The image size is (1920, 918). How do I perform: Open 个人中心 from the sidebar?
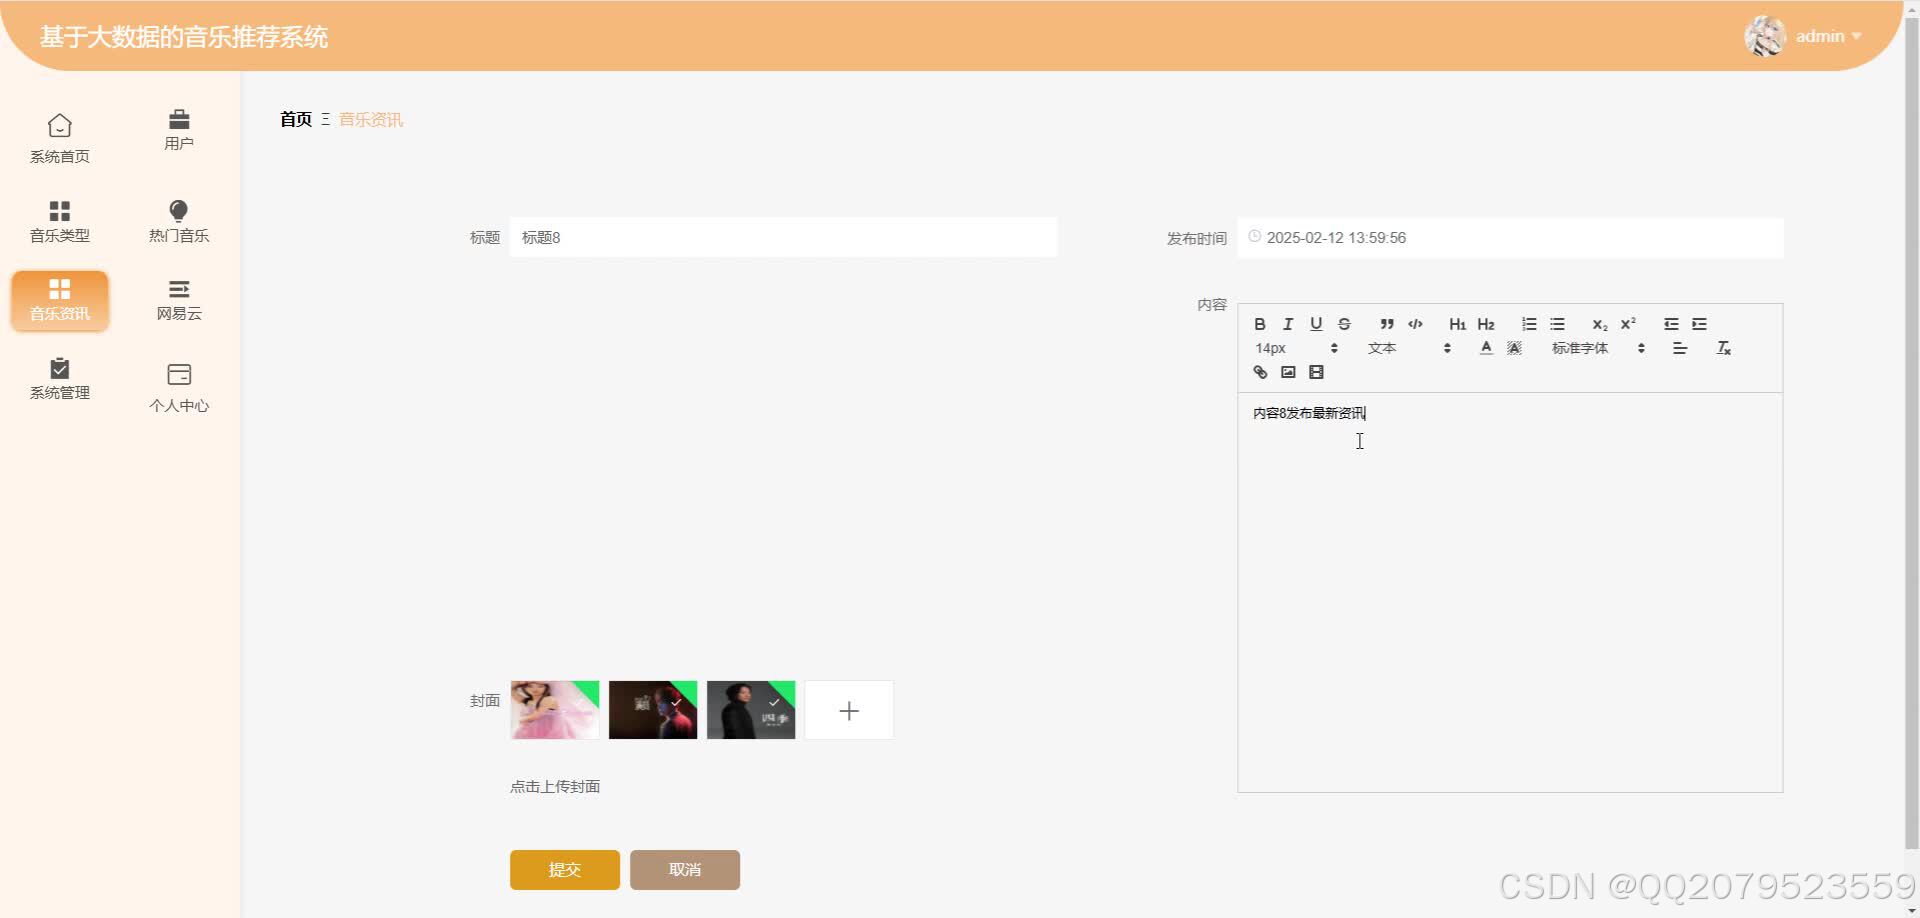(x=179, y=385)
